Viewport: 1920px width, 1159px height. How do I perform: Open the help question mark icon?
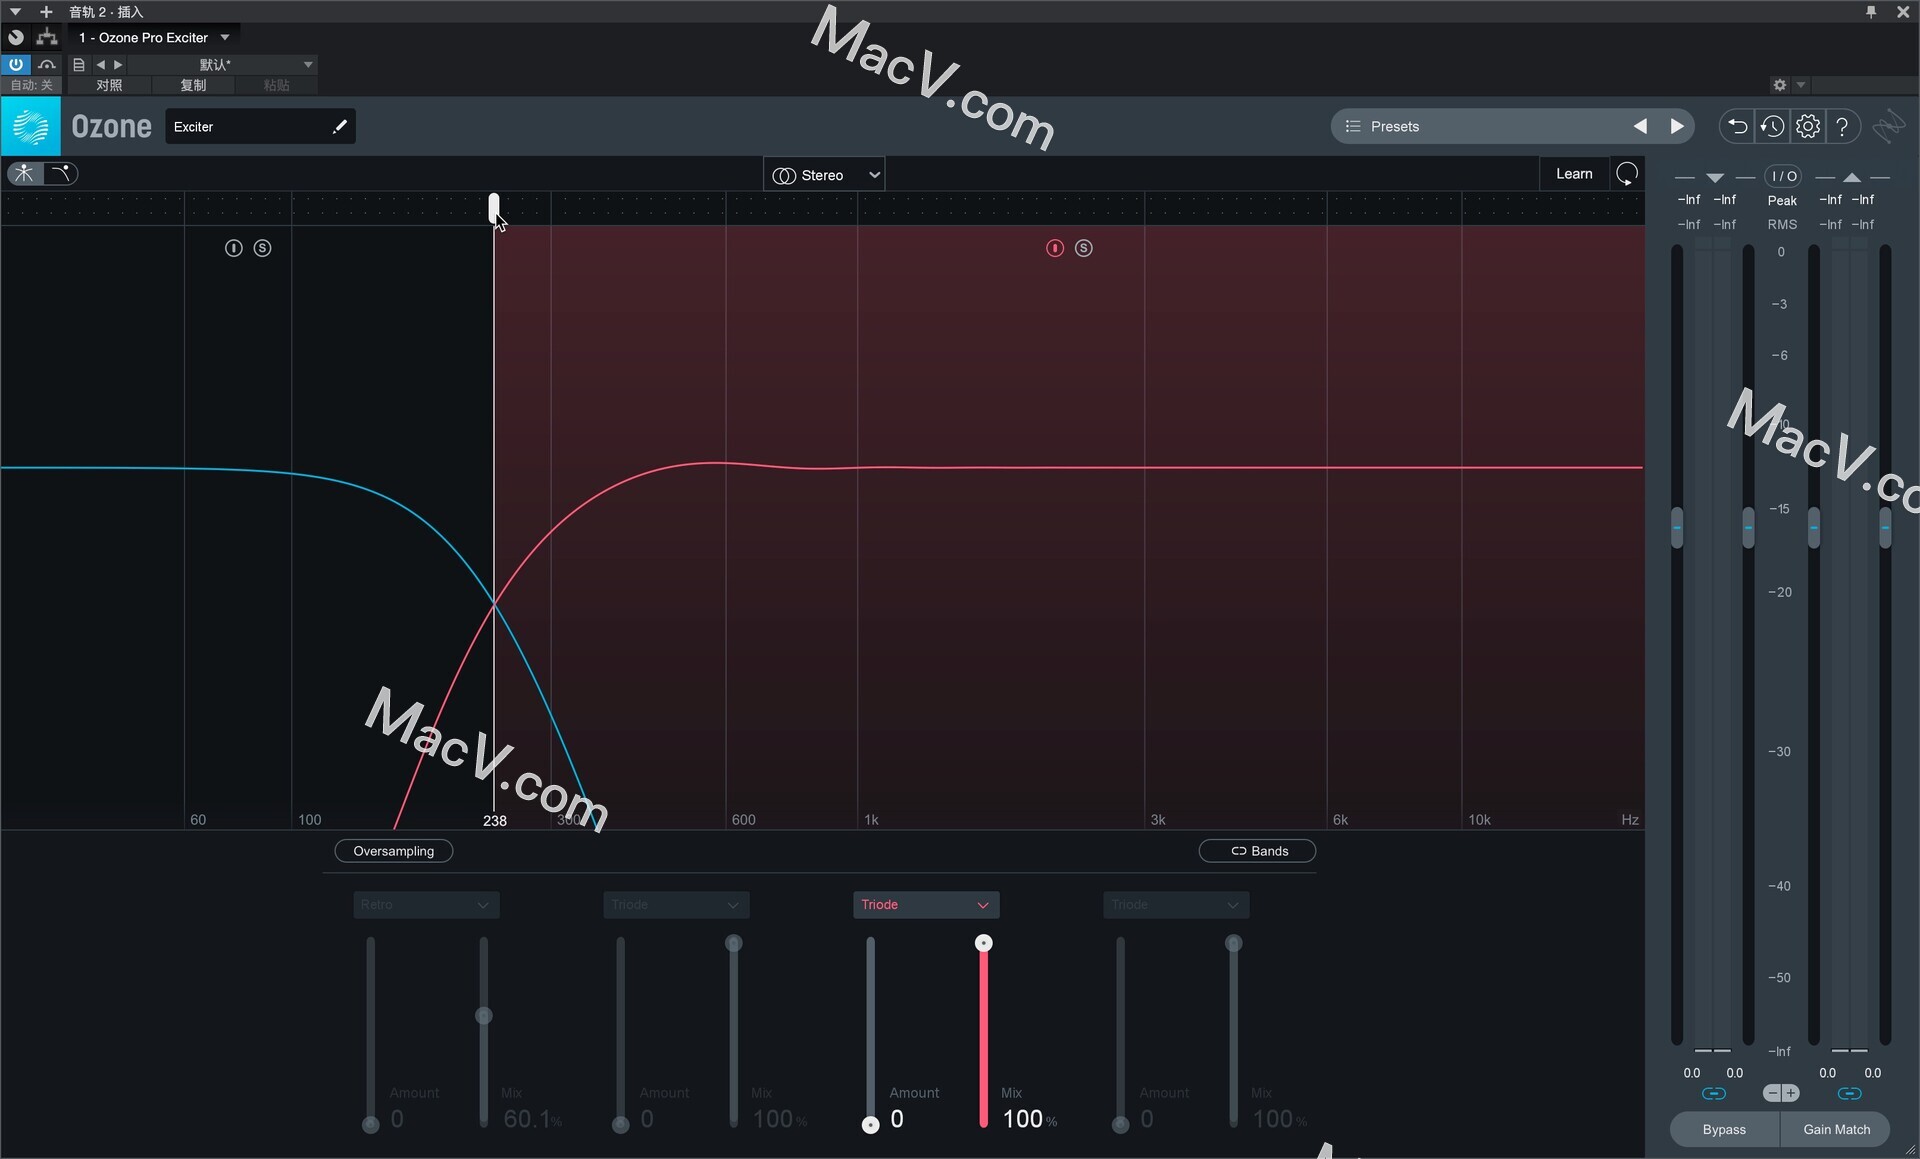[x=1842, y=126]
